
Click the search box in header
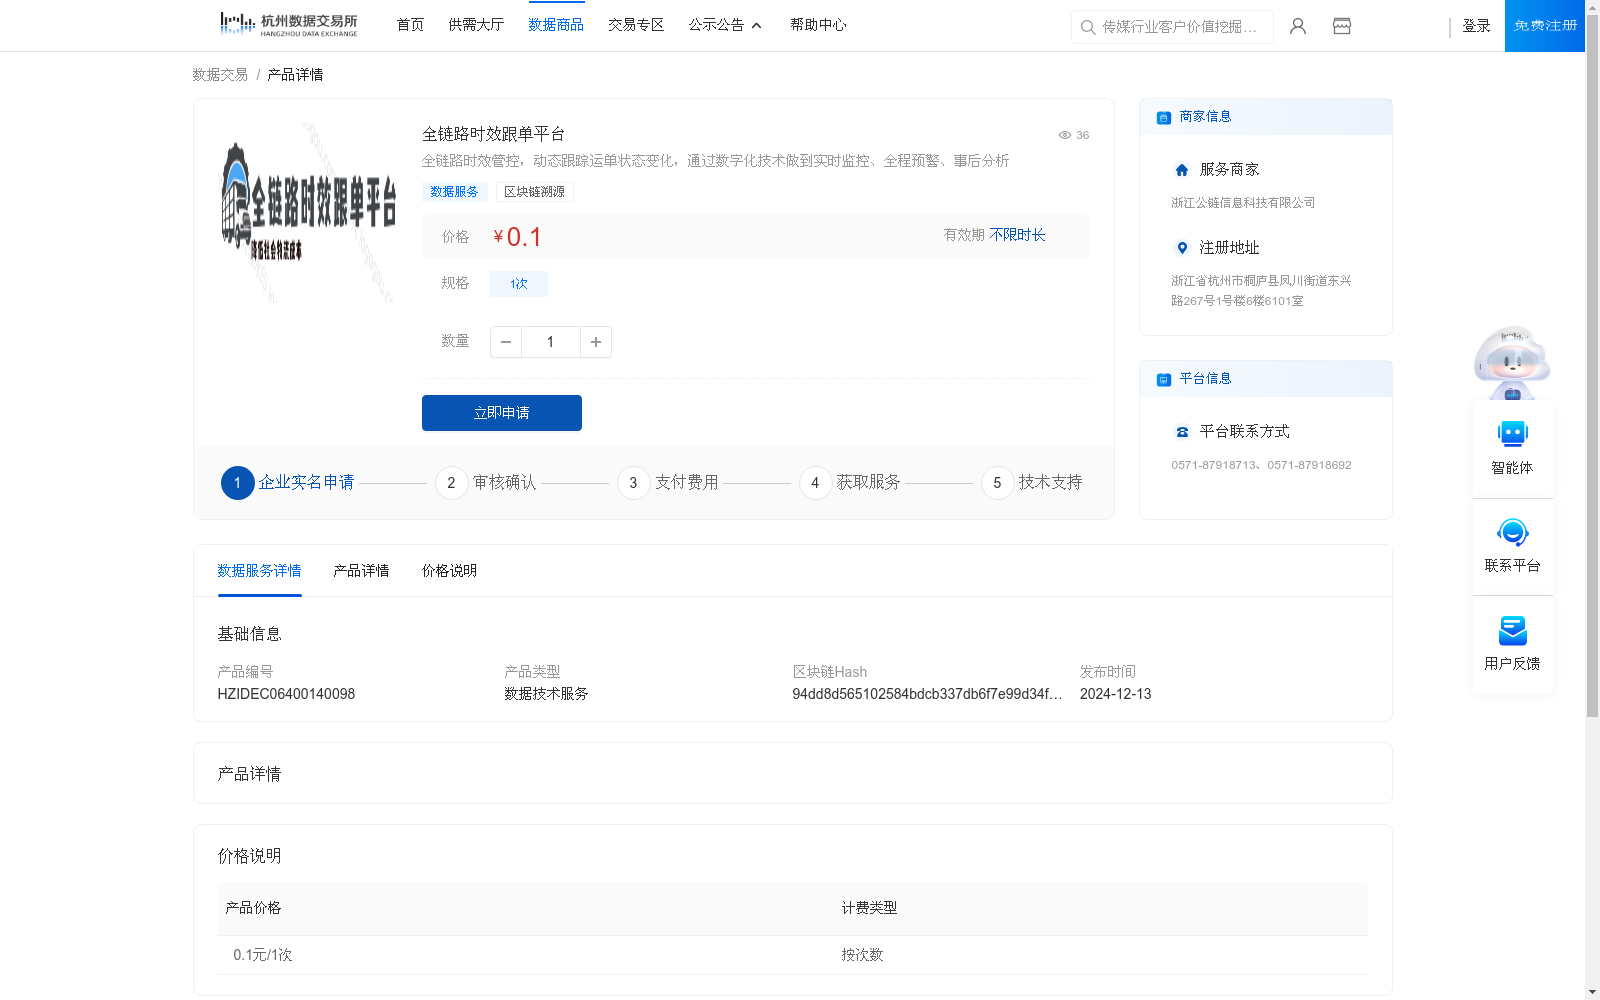[1172, 27]
